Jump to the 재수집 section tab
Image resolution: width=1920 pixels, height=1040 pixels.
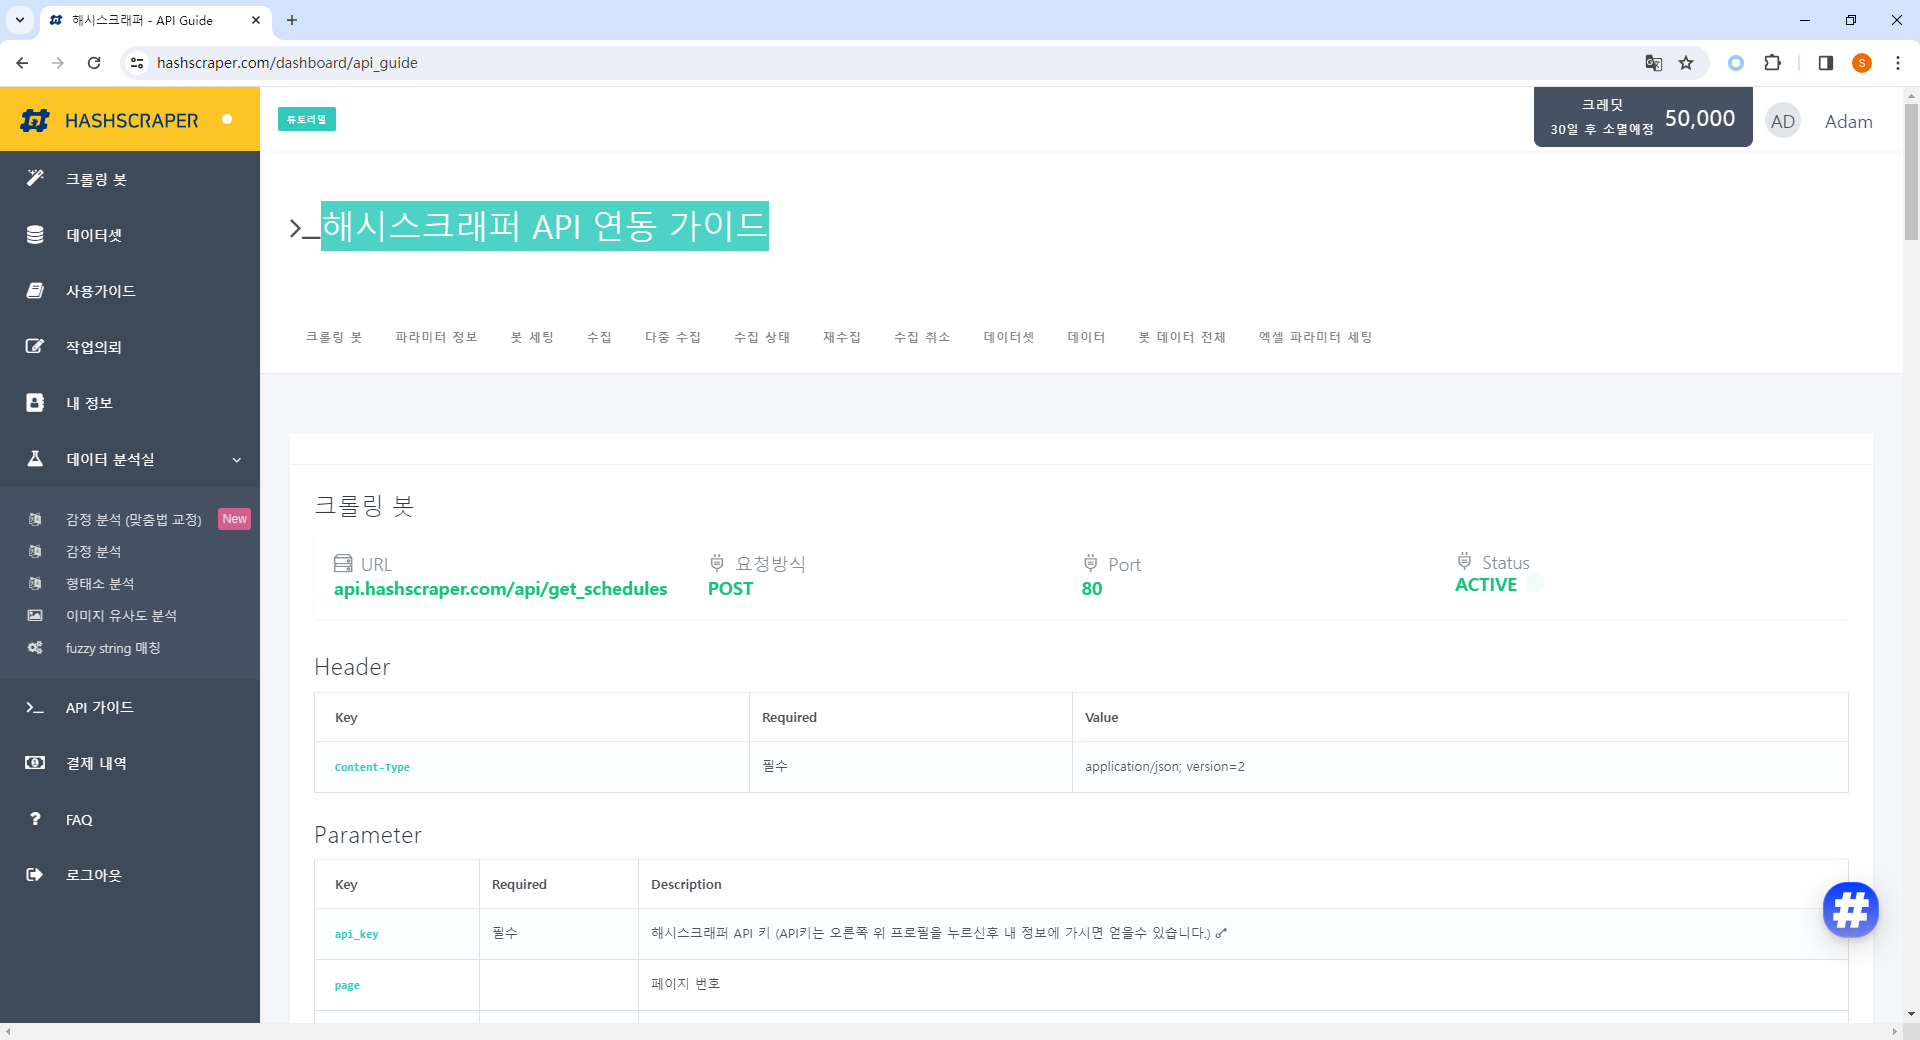[x=842, y=337]
